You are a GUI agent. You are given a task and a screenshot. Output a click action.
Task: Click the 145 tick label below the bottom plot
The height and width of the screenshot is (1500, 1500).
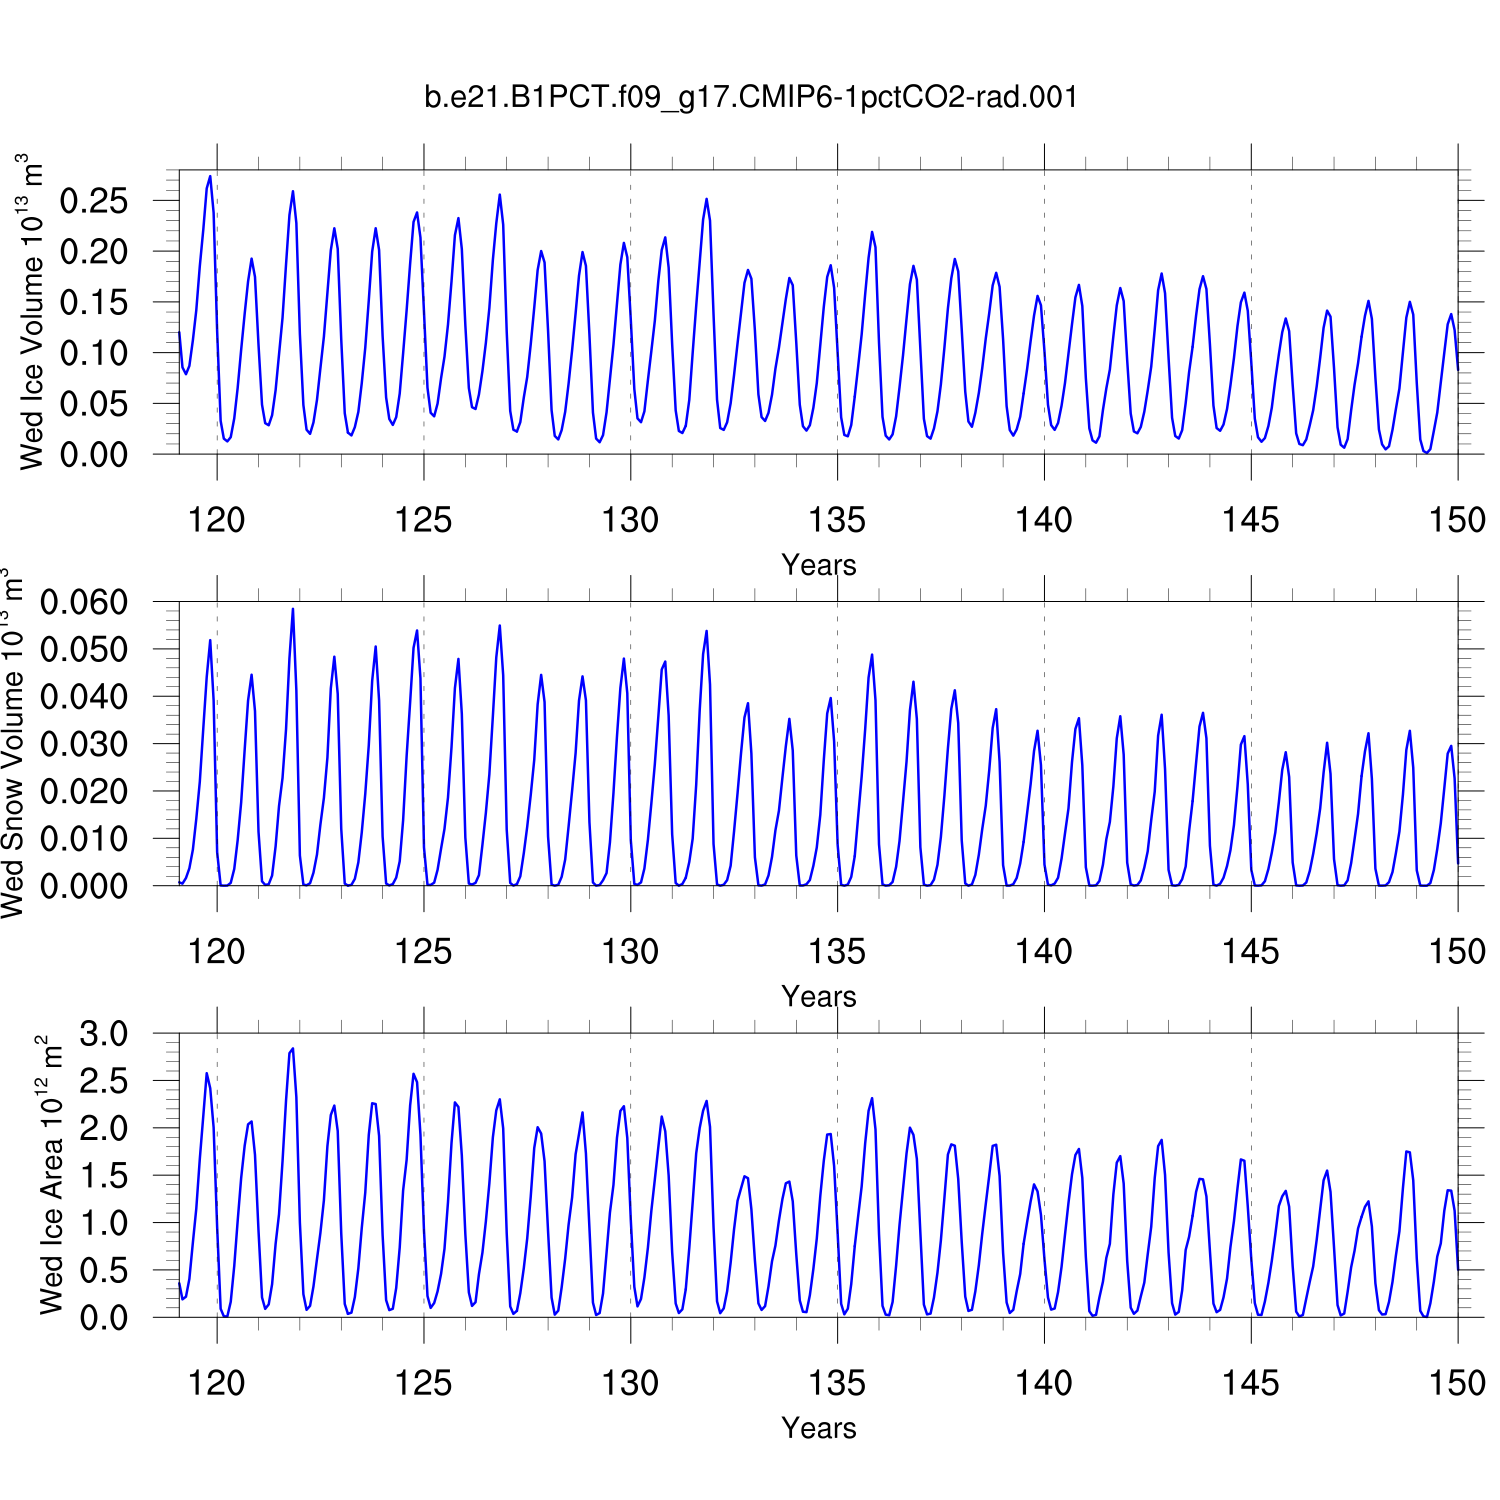point(1250,1384)
